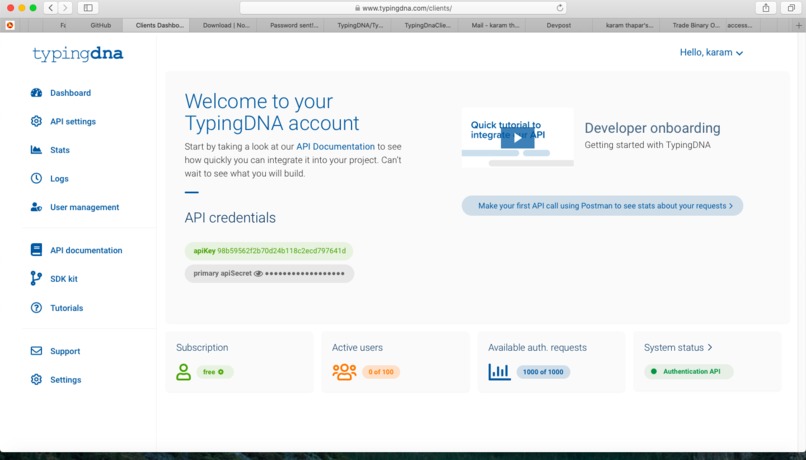806x460 pixels.
Task: Play the quick tutorial video
Action: coord(518,138)
